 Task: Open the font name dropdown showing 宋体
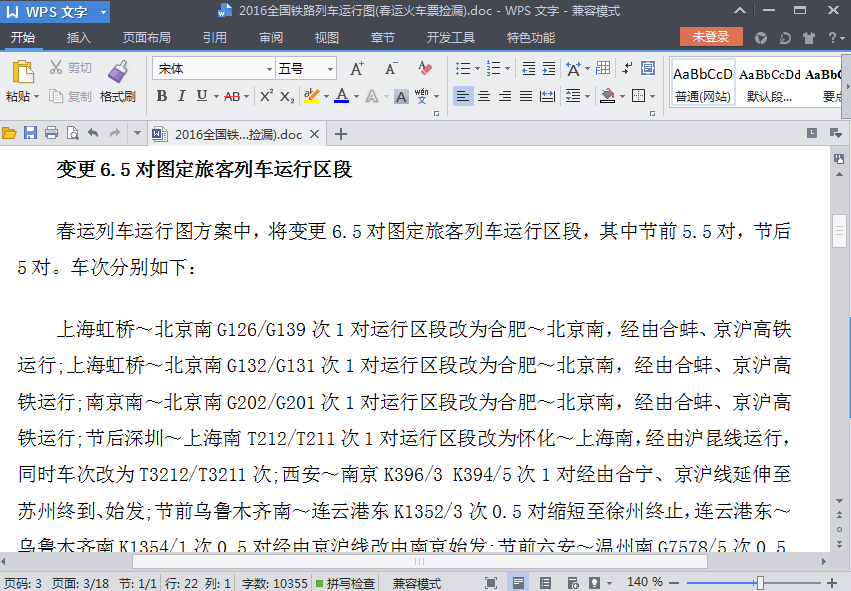coord(268,68)
